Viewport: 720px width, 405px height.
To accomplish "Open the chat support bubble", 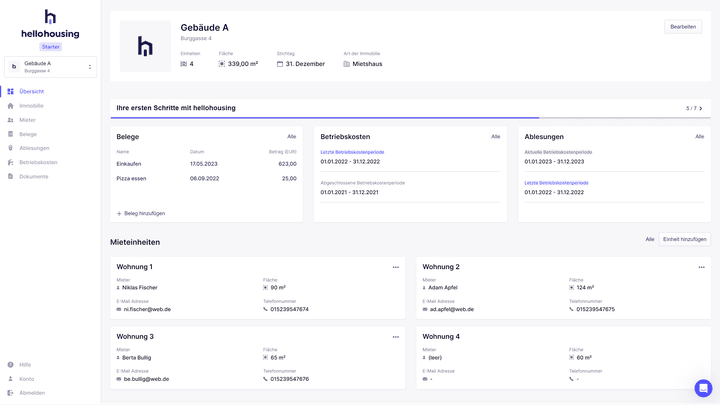I will coord(703,388).
